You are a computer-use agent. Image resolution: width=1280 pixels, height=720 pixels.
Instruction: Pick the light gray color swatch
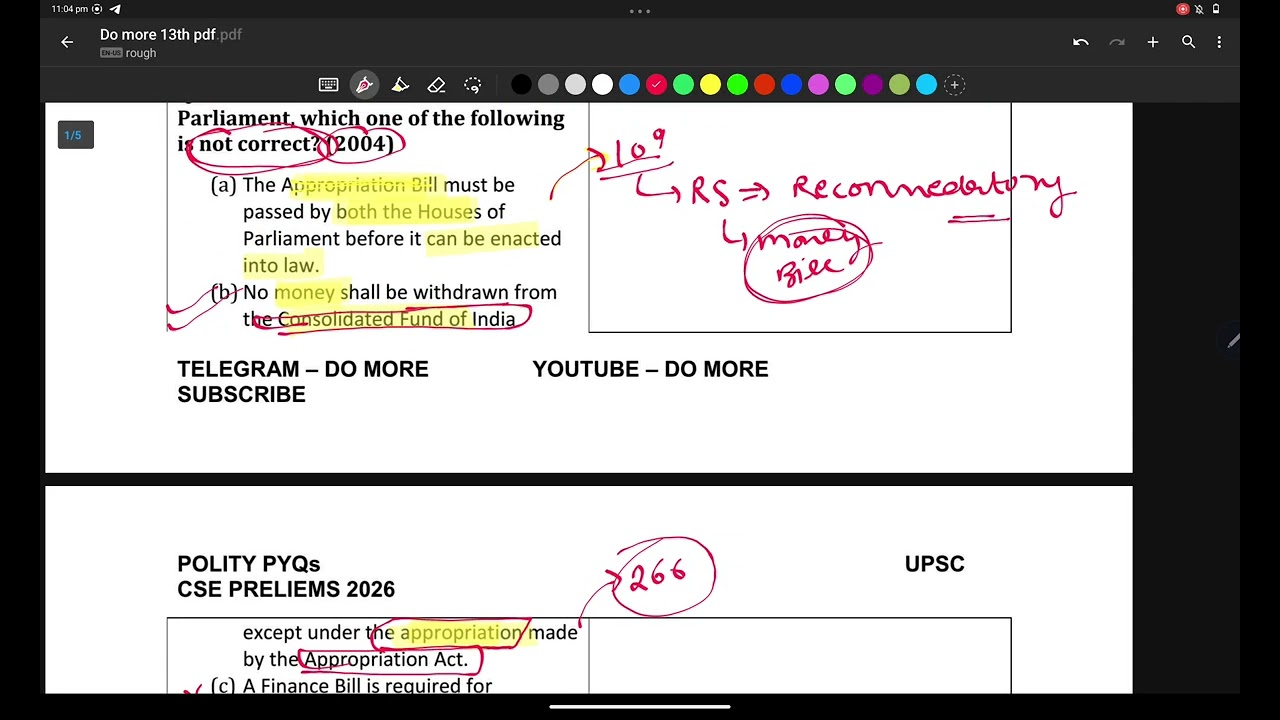pos(575,85)
